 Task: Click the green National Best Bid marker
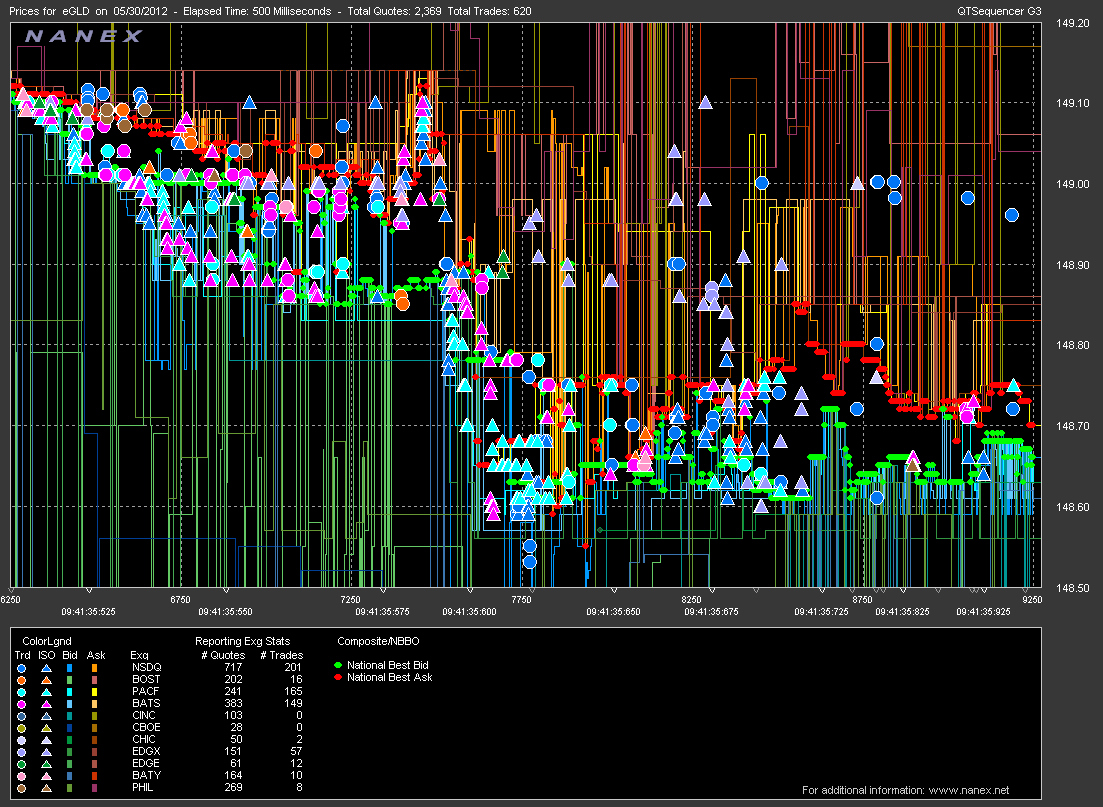click(x=338, y=665)
